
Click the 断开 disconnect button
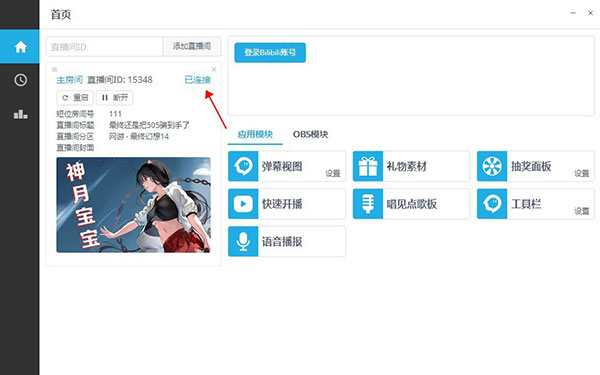pyautogui.click(x=114, y=98)
